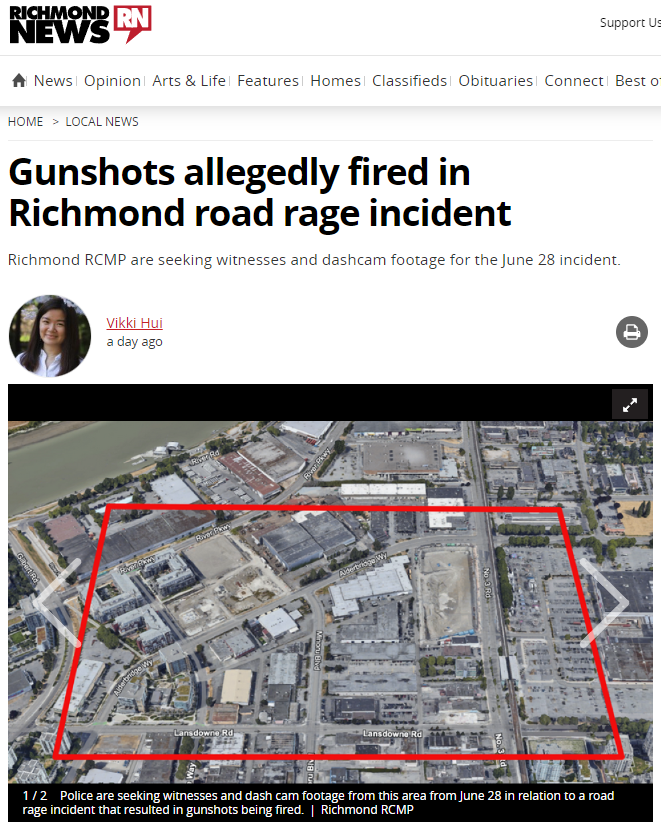The height and width of the screenshot is (833, 661).
Task: Click the LOCAL NEWS breadcrumb link
Action: (x=102, y=122)
